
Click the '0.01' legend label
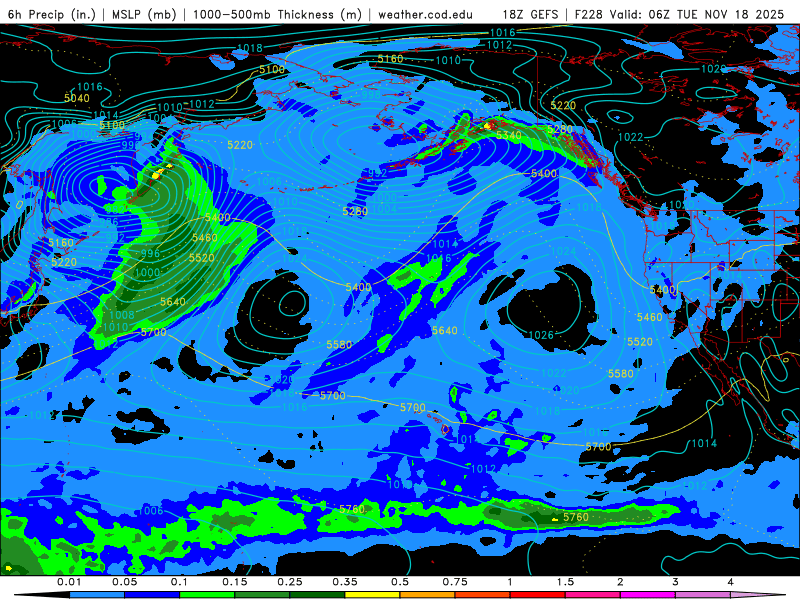pyautogui.click(x=69, y=582)
